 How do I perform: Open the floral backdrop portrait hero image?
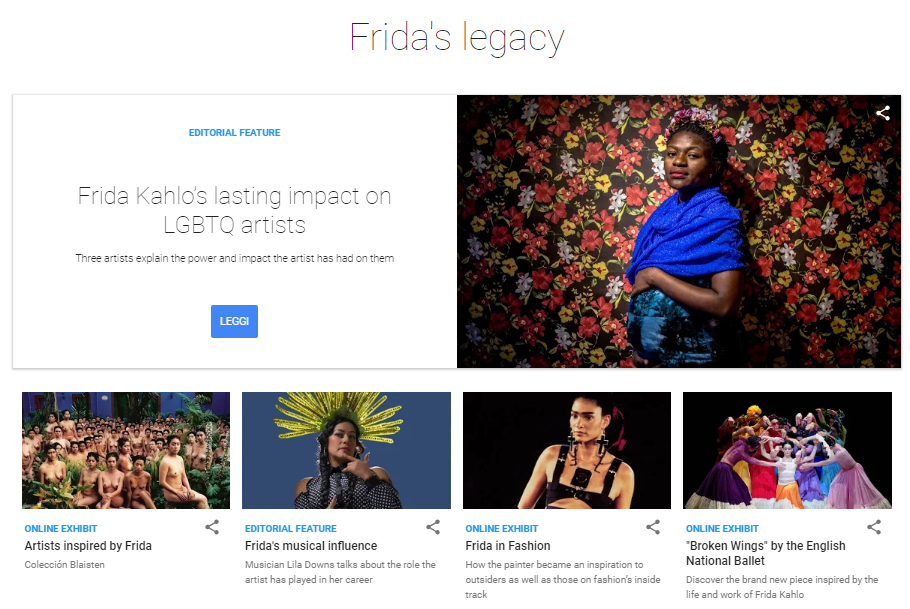tap(679, 231)
